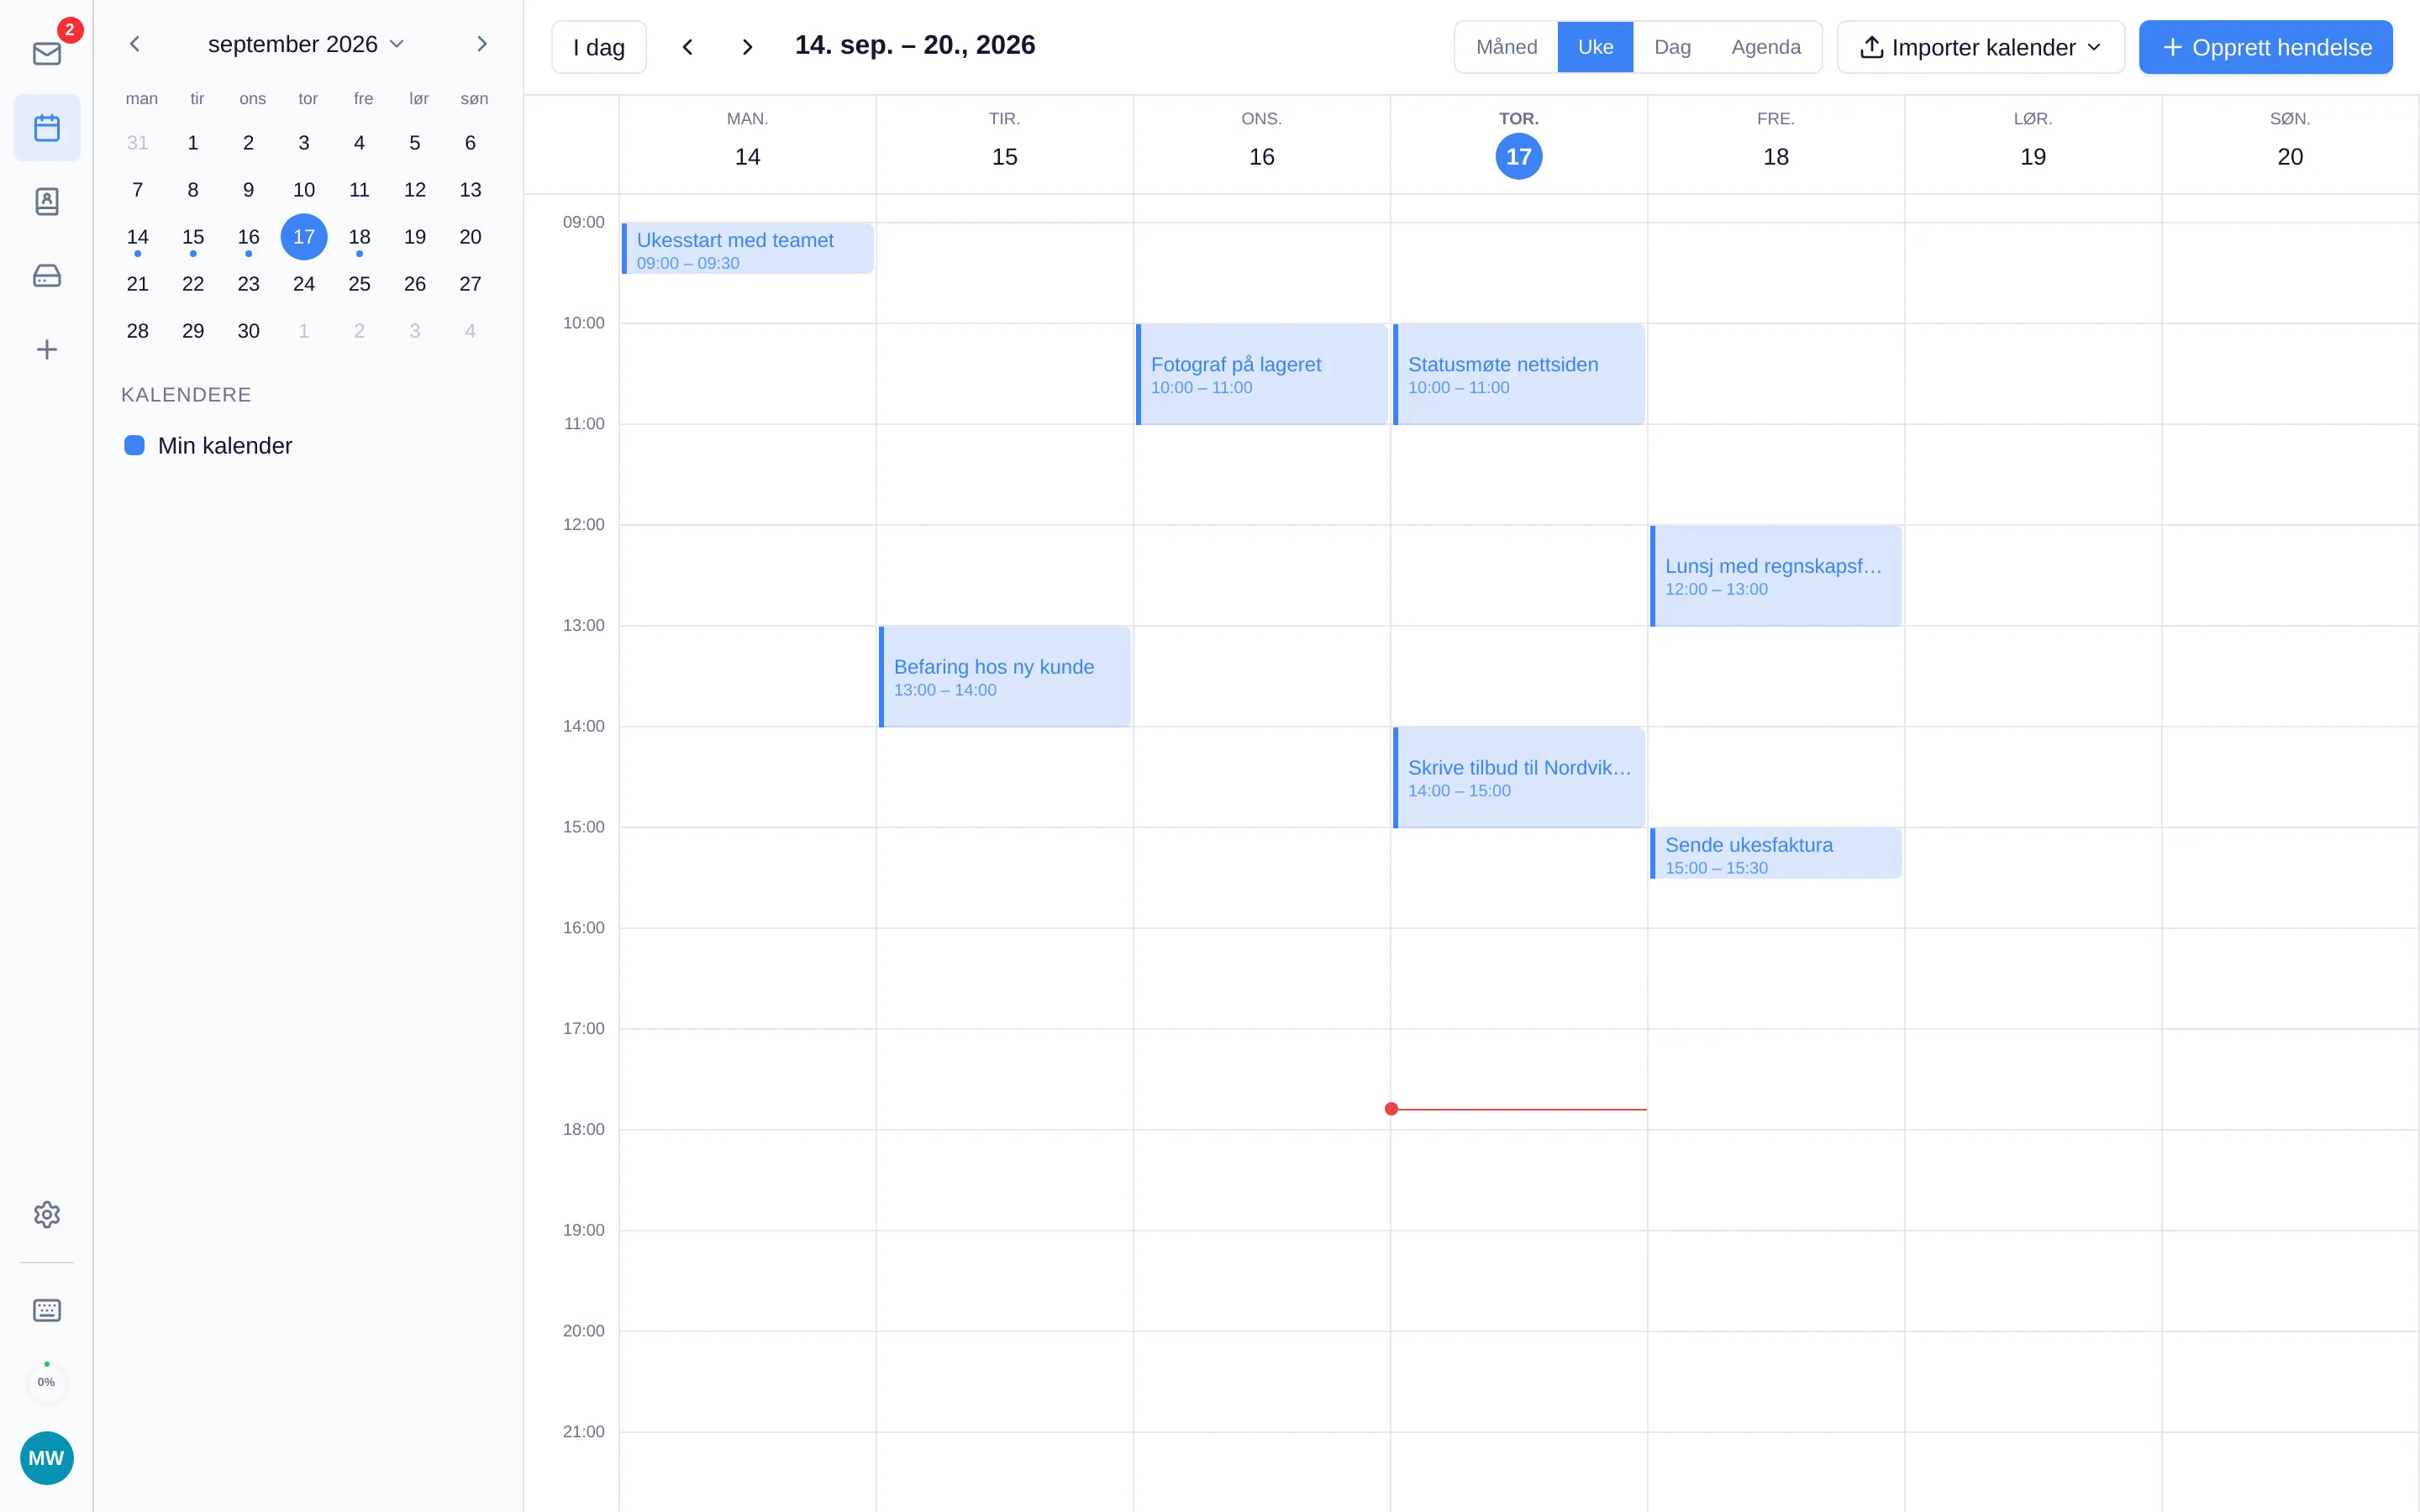
Task: Open Lunsj med regnskapsf… event
Action: [1776, 576]
